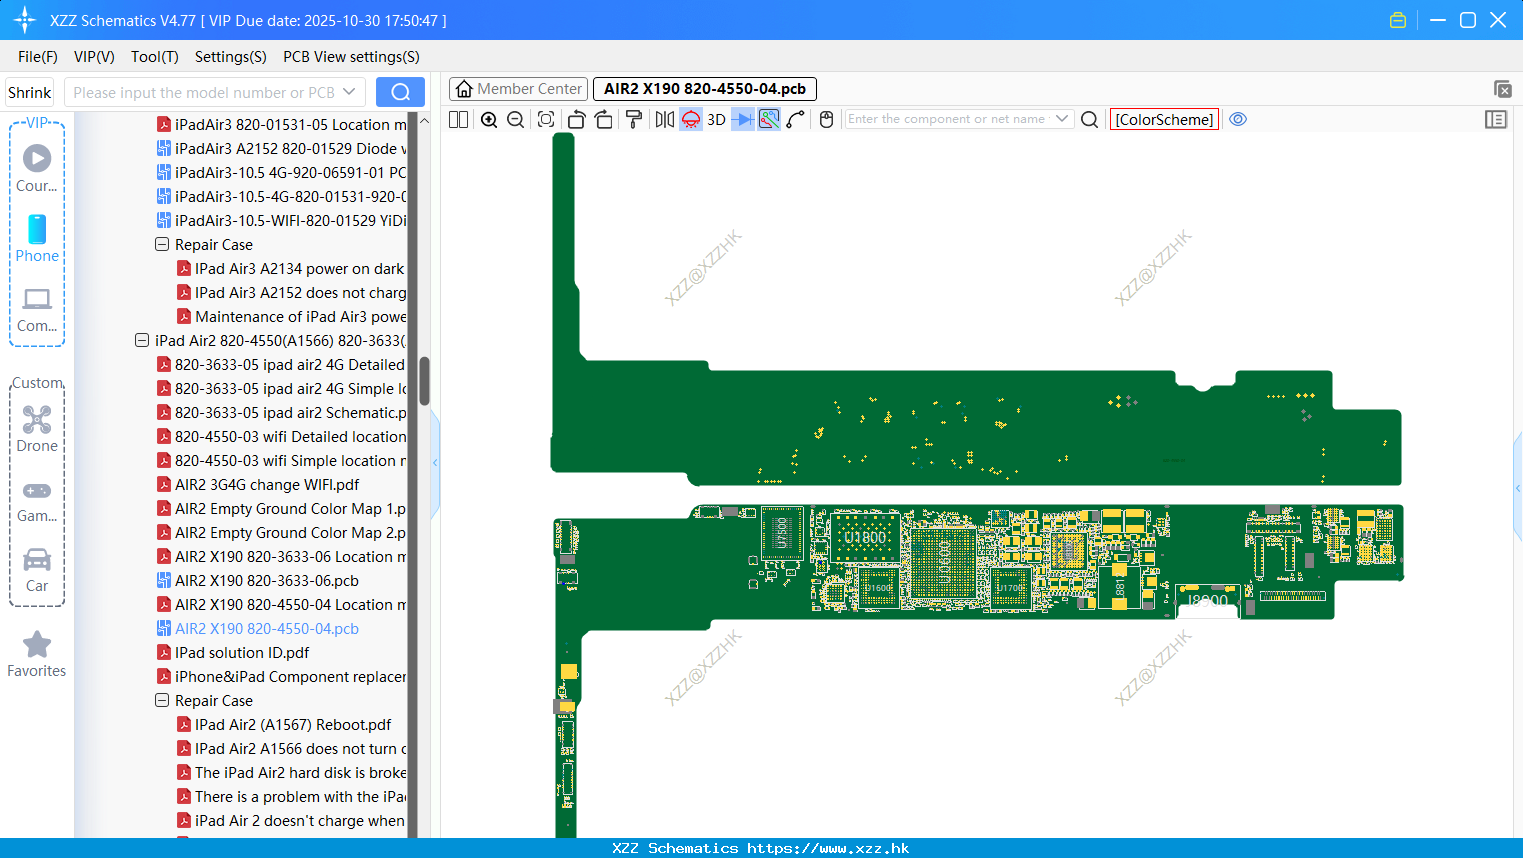Viewport: 1523px width, 858px height.
Task: Click the Shrink button
Action: point(30,92)
